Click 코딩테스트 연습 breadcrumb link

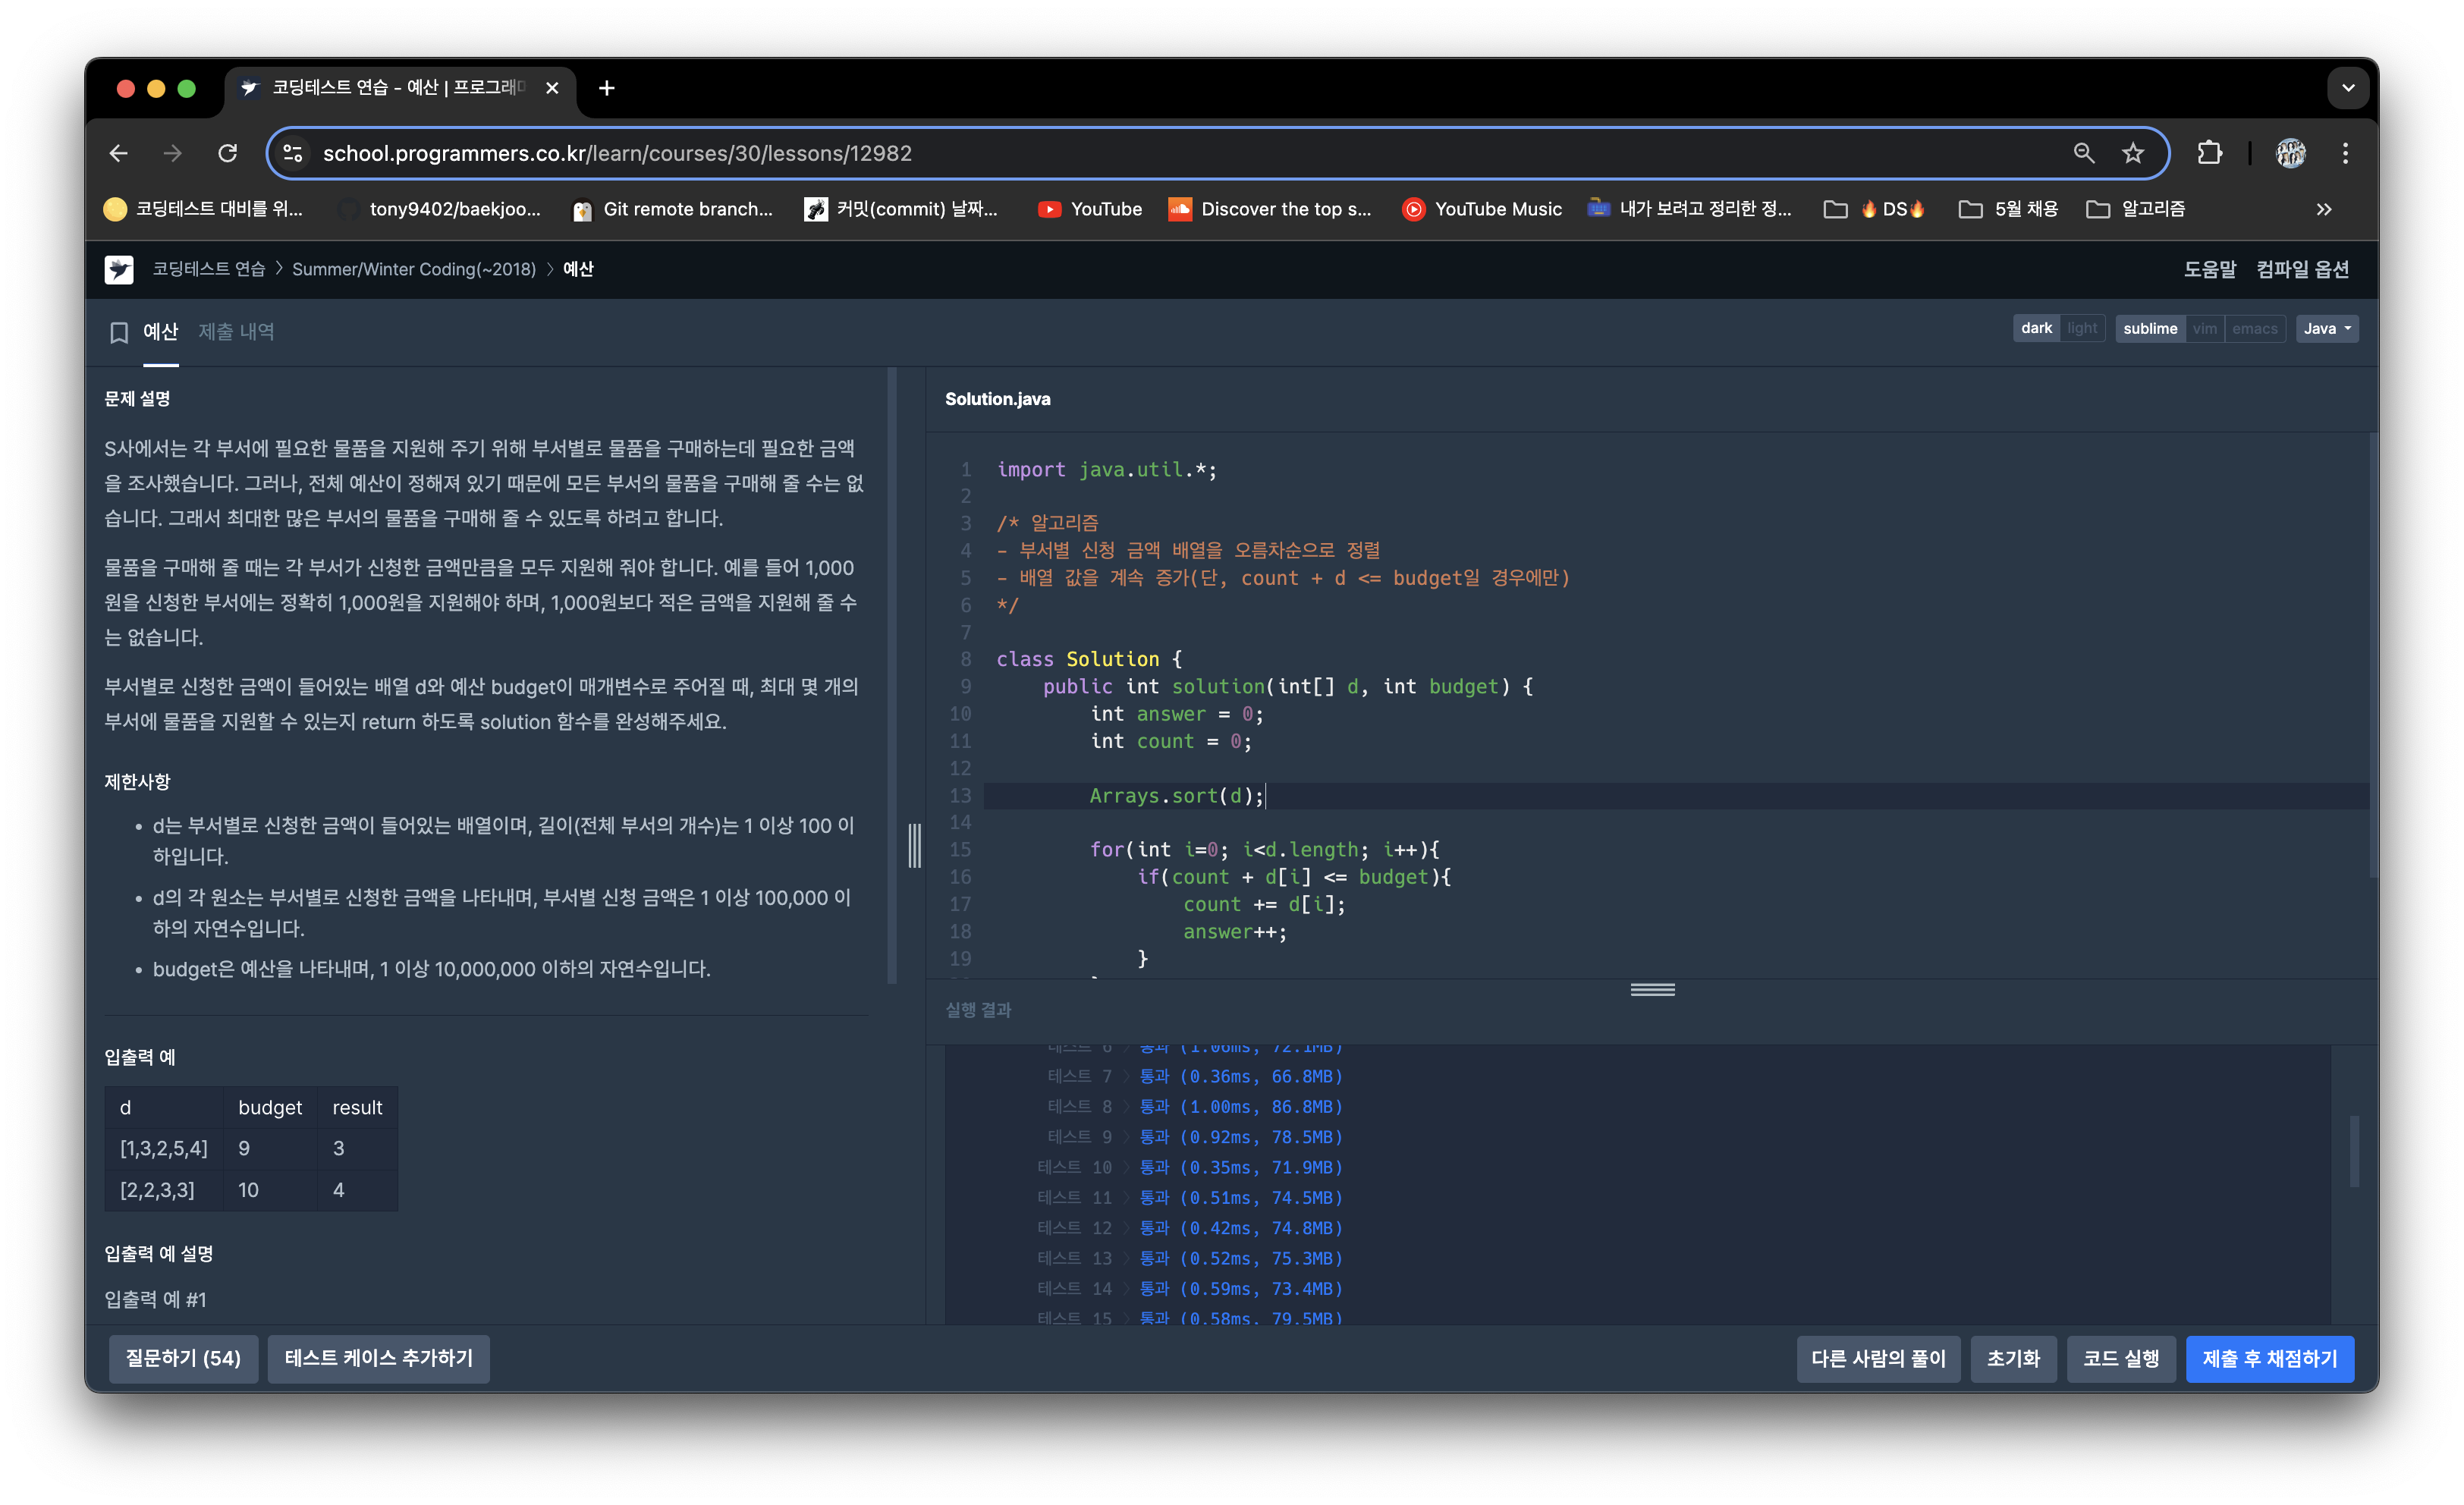coord(208,269)
